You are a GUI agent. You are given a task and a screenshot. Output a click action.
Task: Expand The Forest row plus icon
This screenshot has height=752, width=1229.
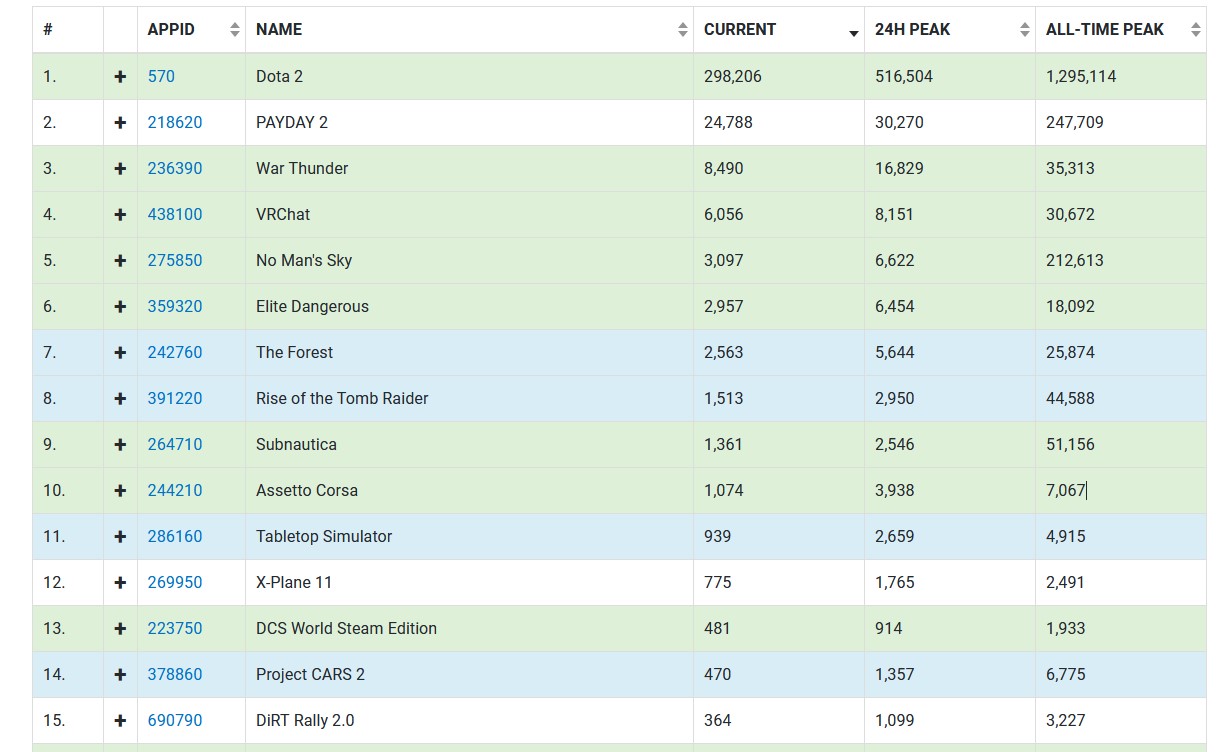pos(120,352)
